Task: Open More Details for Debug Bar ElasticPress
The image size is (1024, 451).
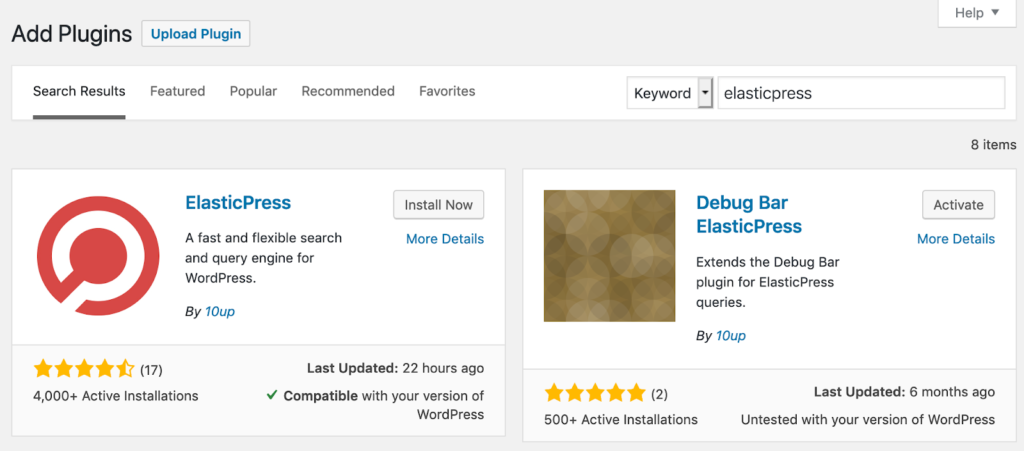Action: tap(956, 239)
